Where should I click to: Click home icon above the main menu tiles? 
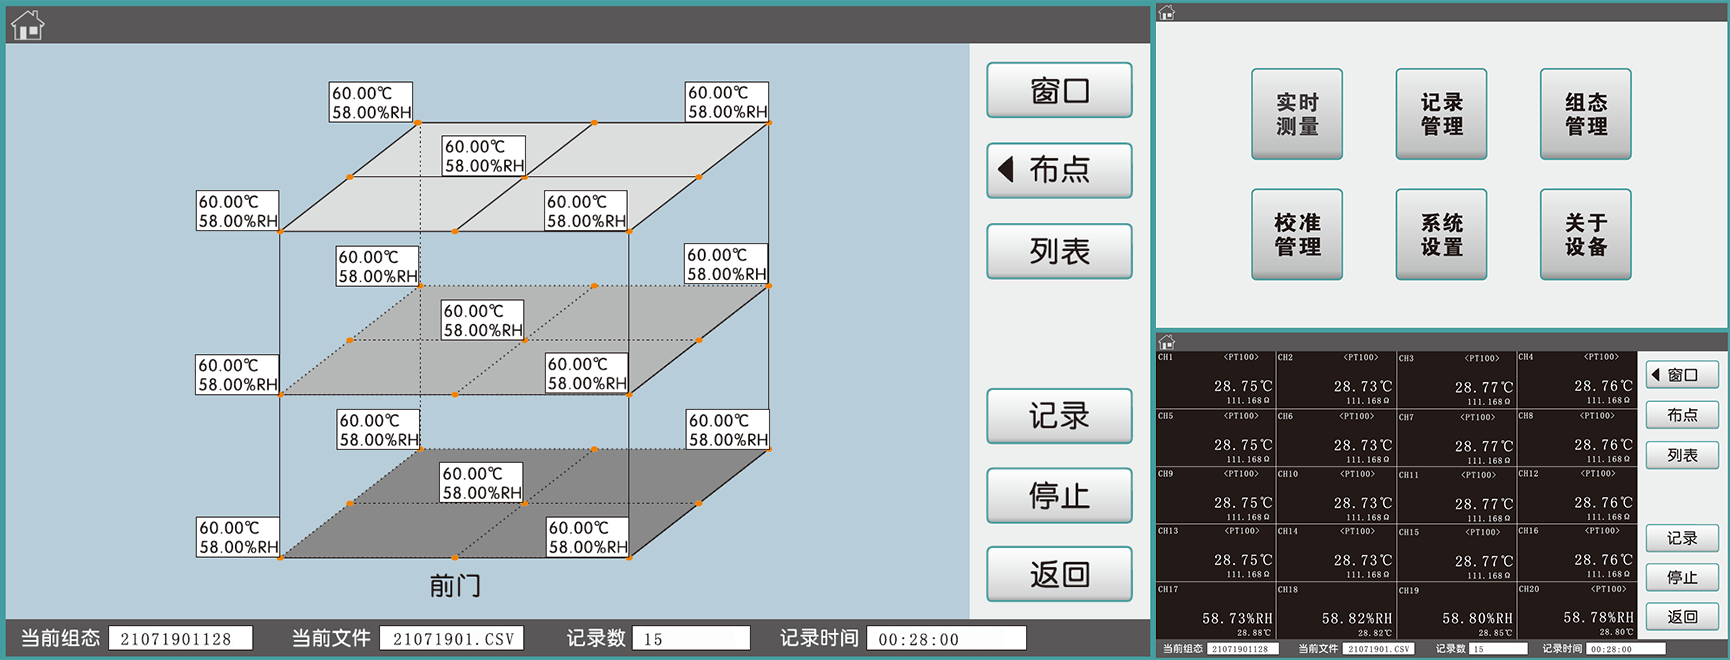click(x=1166, y=13)
